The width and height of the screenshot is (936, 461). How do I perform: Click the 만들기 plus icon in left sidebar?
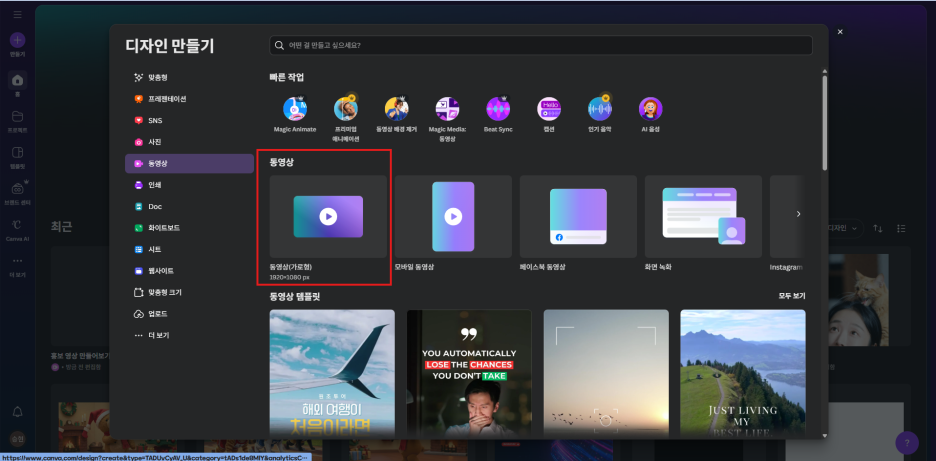tap(17, 41)
